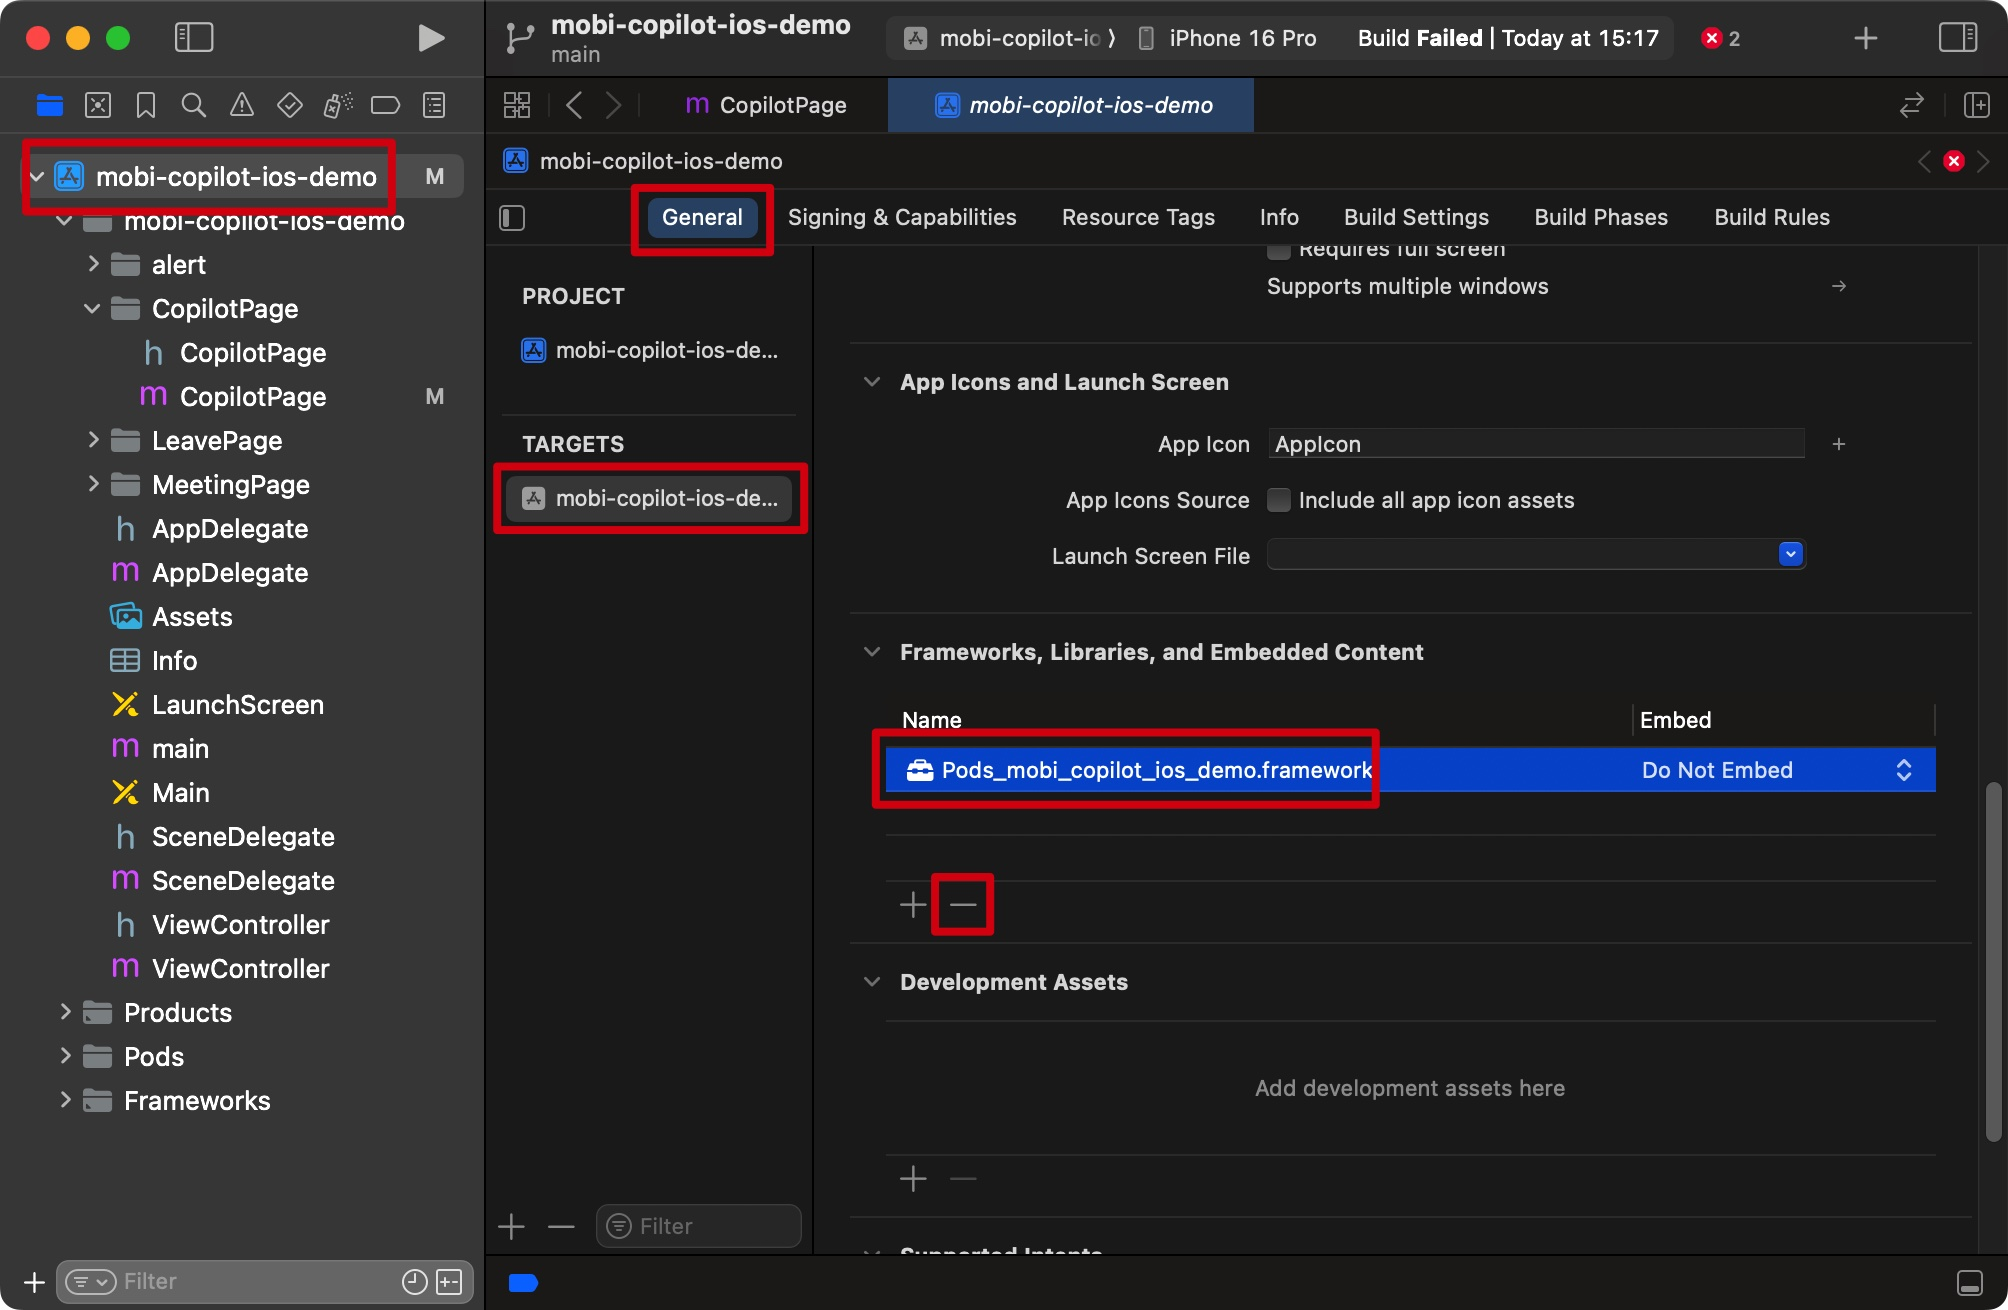Show the red error count badge
2008x1310 pixels.
(x=1721, y=38)
